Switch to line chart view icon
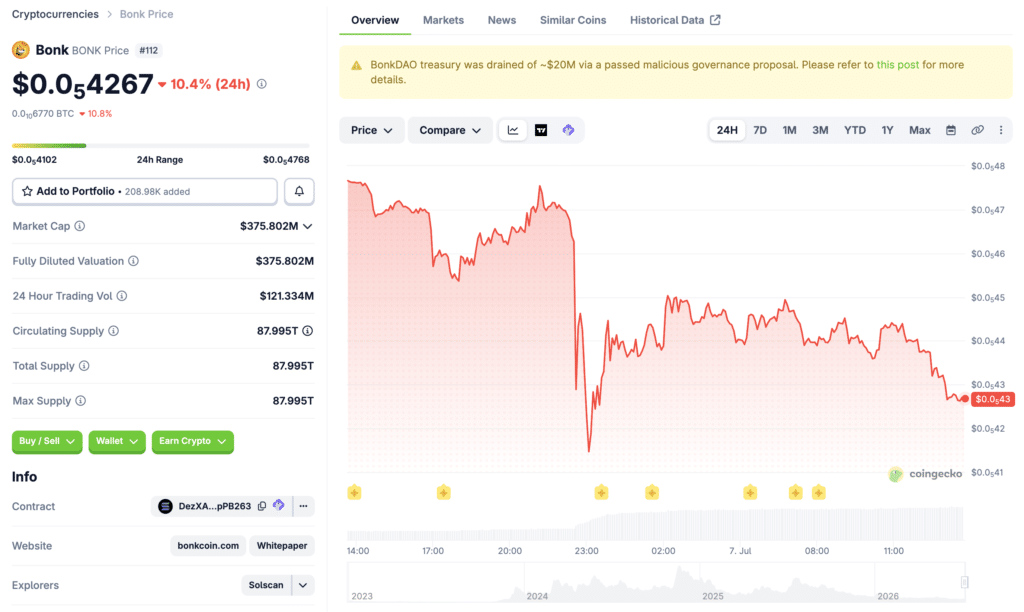This screenshot has height=612, width=1024. point(513,130)
